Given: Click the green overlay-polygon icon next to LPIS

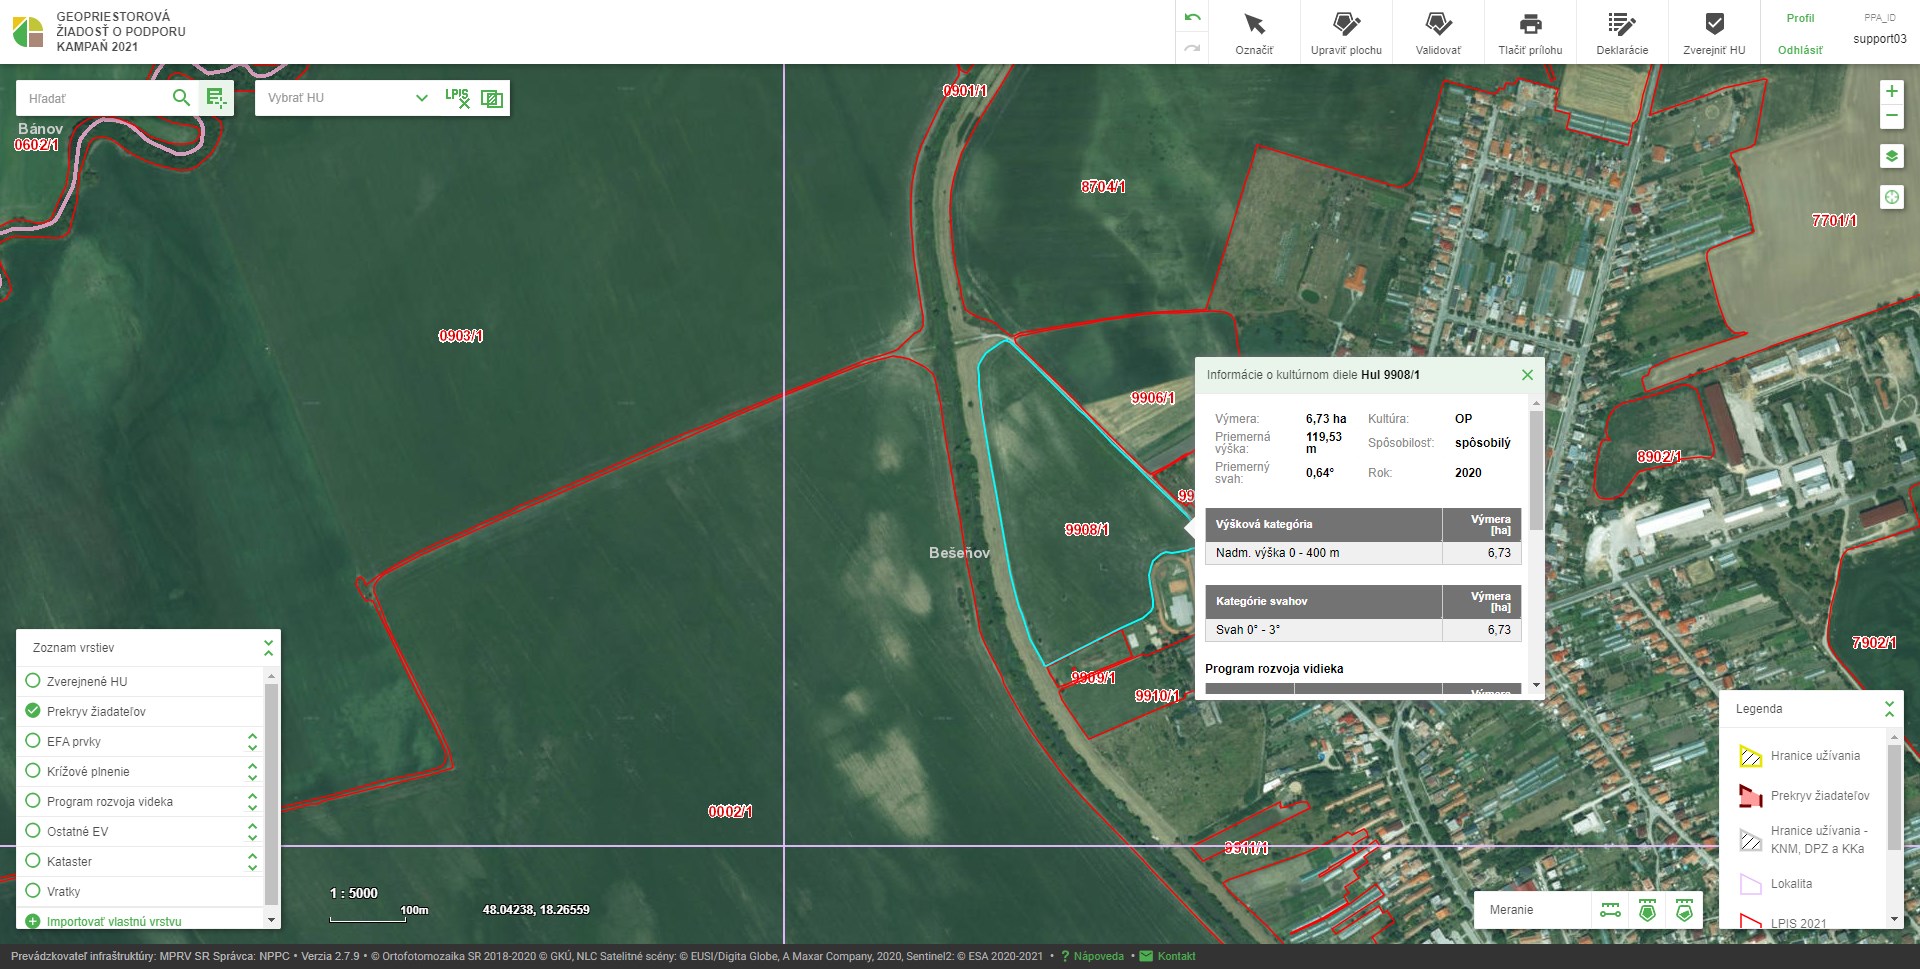Looking at the screenshot, I should pos(491,98).
